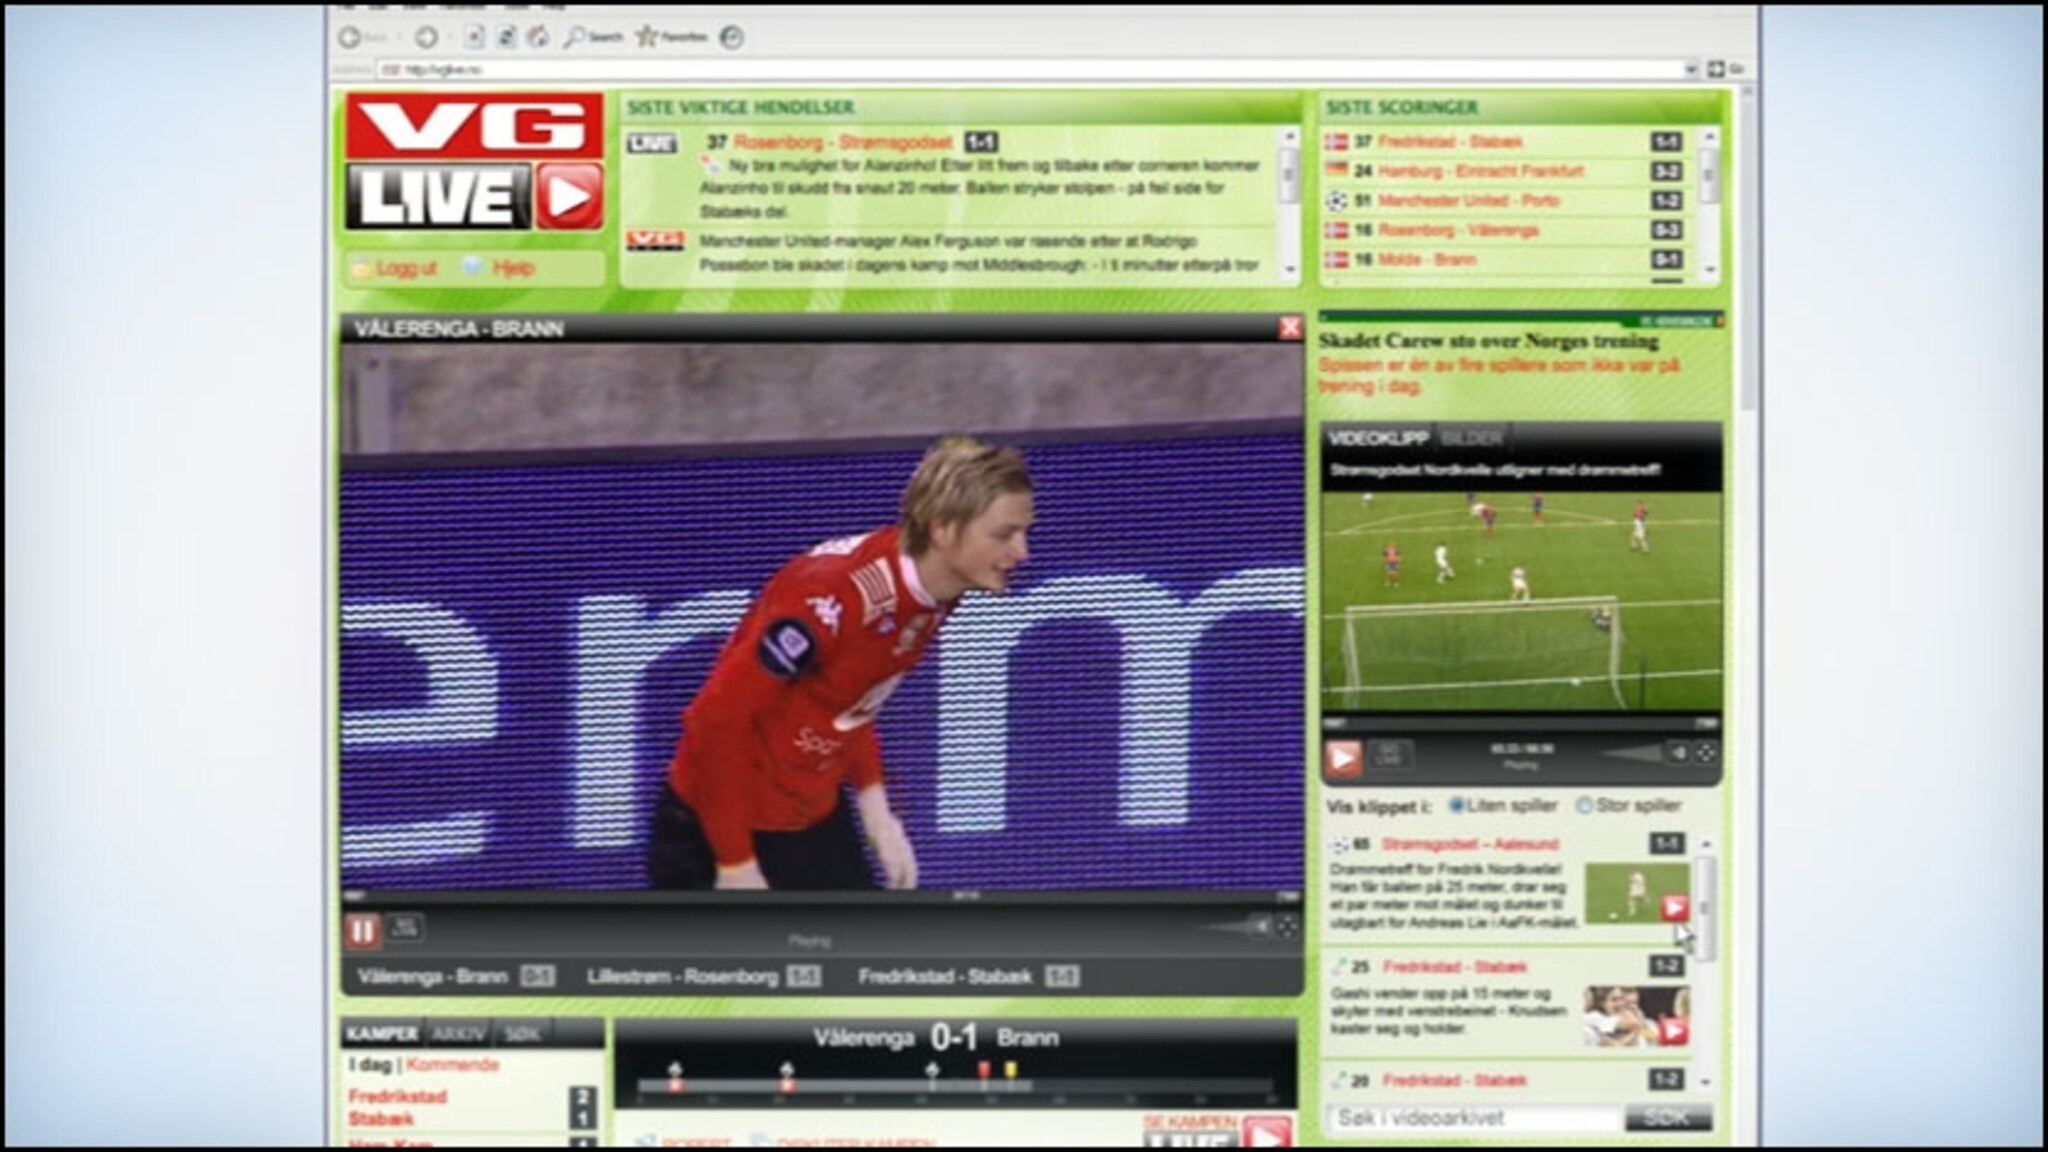Open Rosenborg - Strømsgodset event link
This screenshot has height=1152, width=2048.
click(x=842, y=143)
